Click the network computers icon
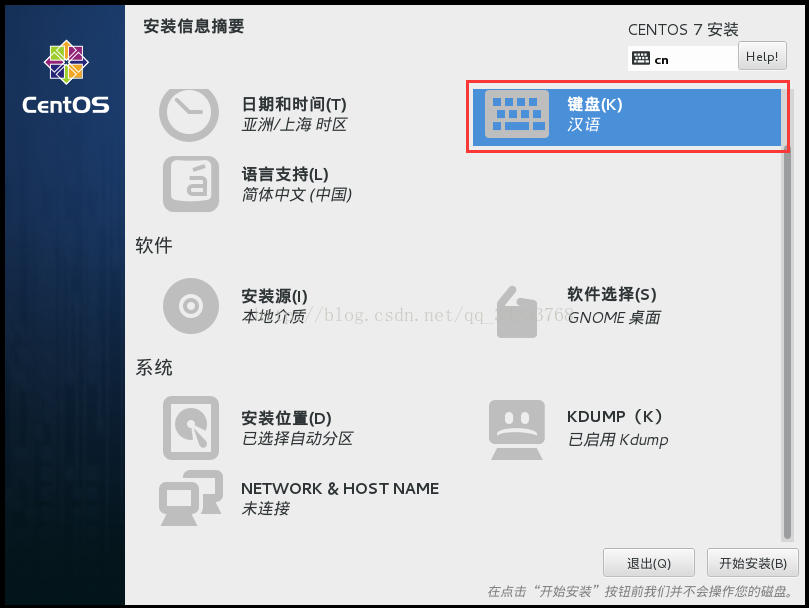This screenshot has height=608, width=809. tap(191, 498)
